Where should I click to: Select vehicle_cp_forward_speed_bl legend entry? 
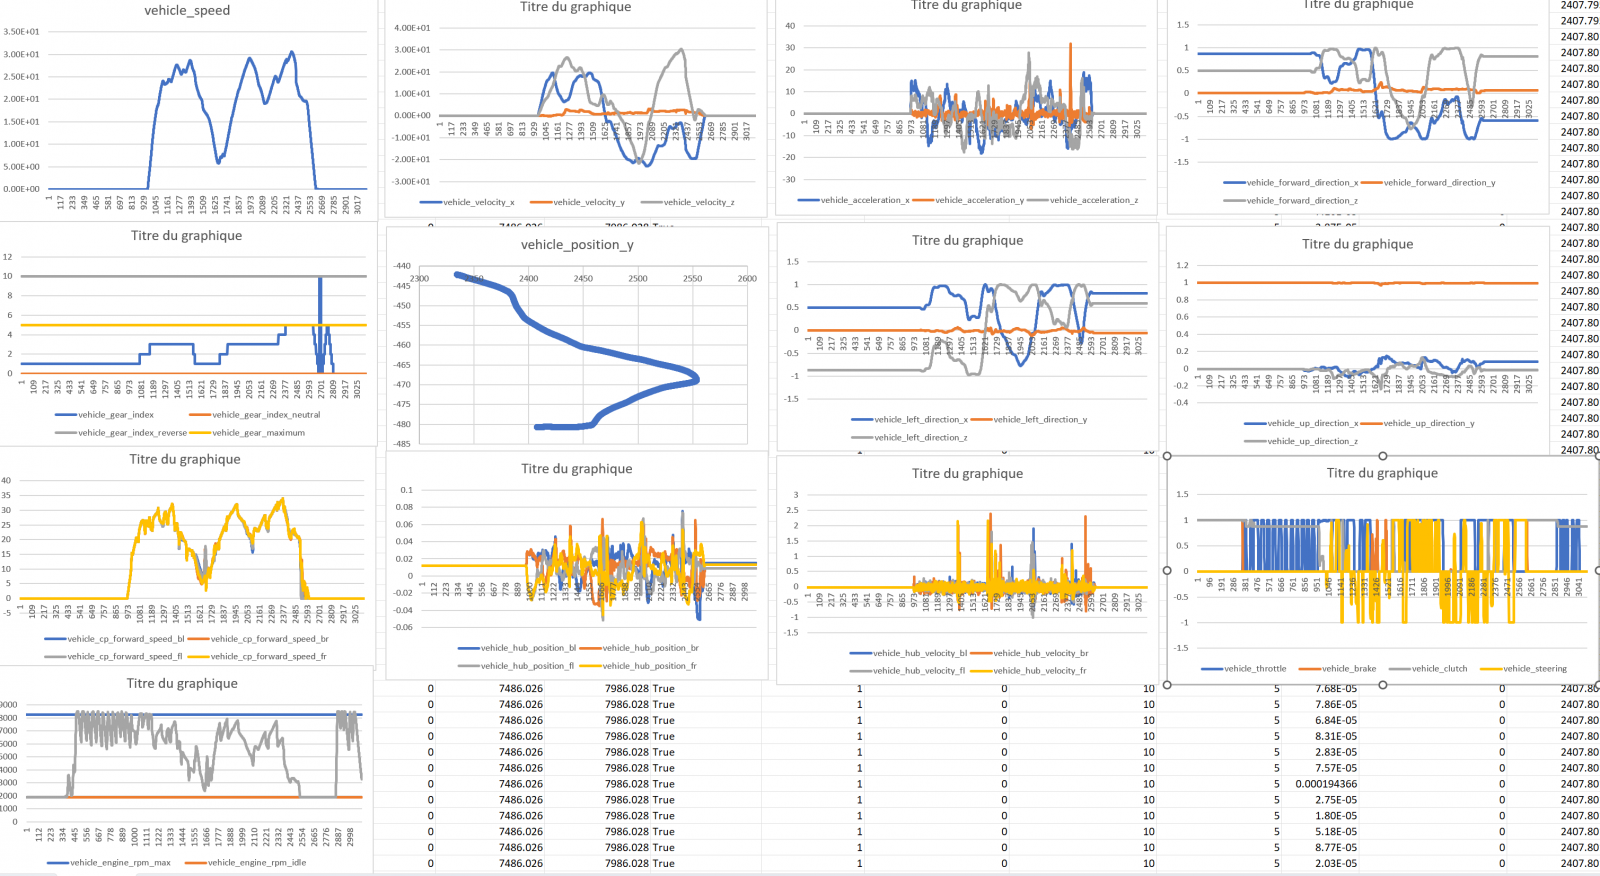point(115,639)
